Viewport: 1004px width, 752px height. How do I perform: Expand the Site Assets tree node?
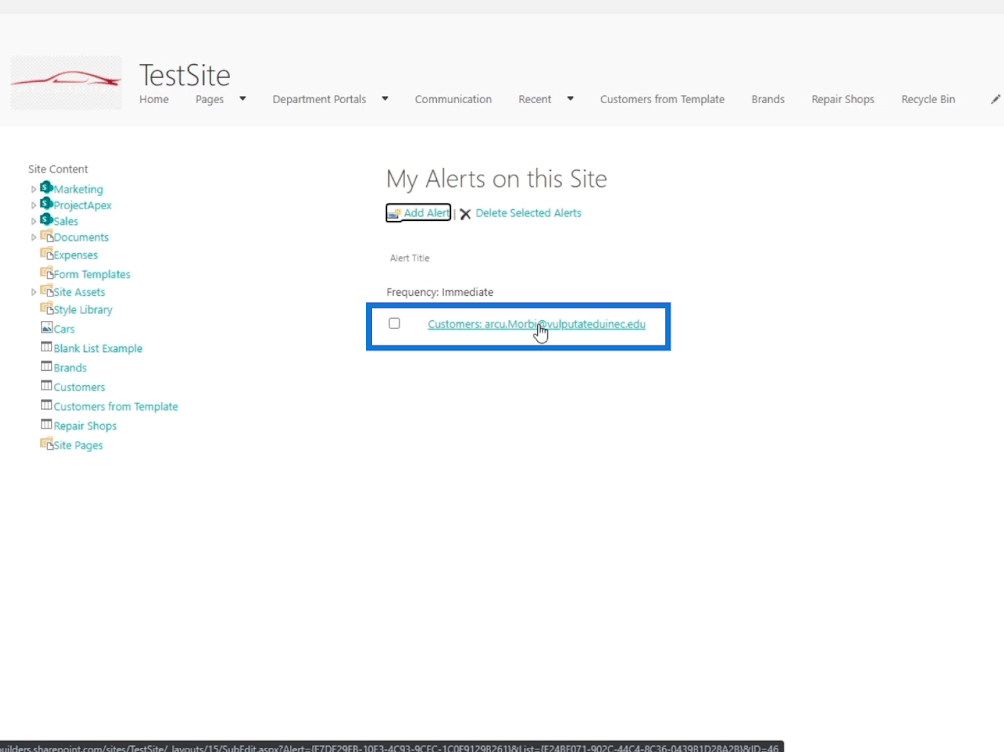33,292
